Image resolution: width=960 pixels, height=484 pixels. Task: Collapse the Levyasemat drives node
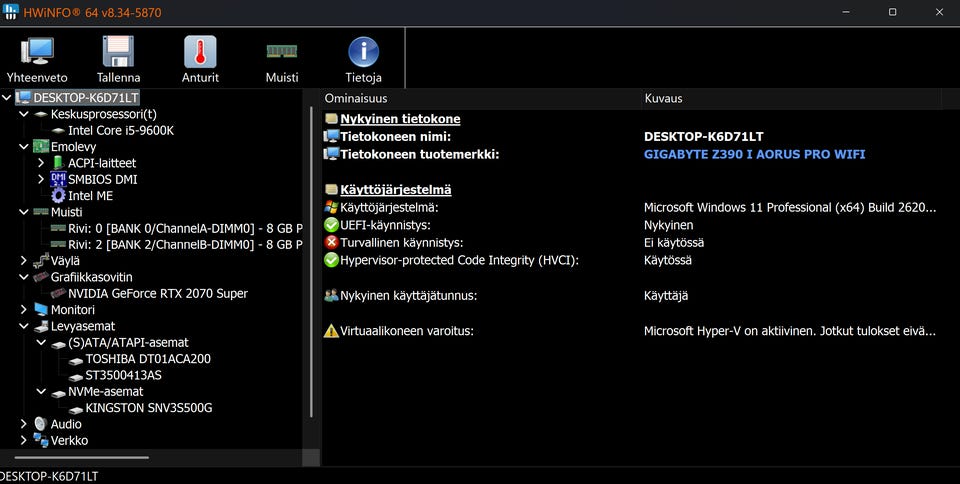tap(23, 326)
